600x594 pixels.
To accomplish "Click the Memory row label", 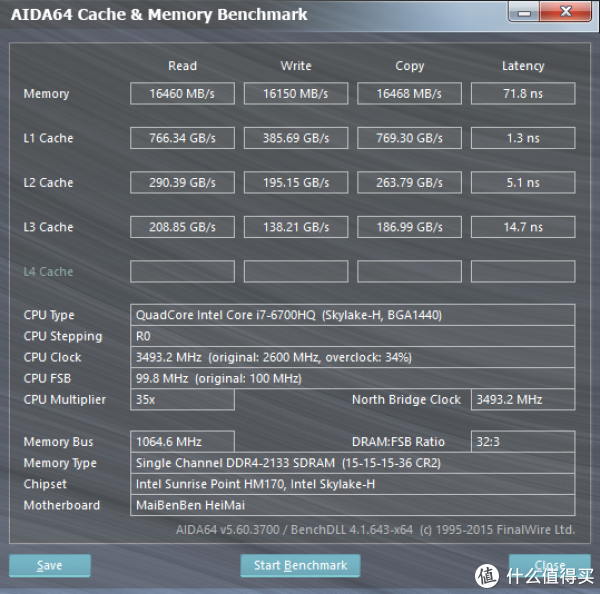I will click(x=46, y=94).
